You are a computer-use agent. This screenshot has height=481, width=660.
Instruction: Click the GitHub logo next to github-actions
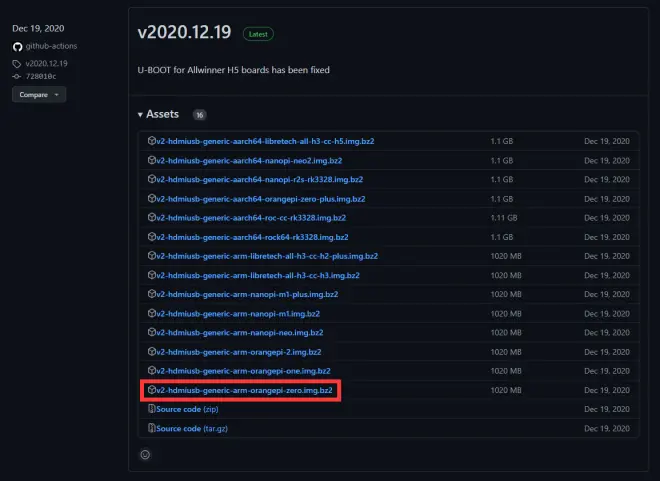click(17, 46)
